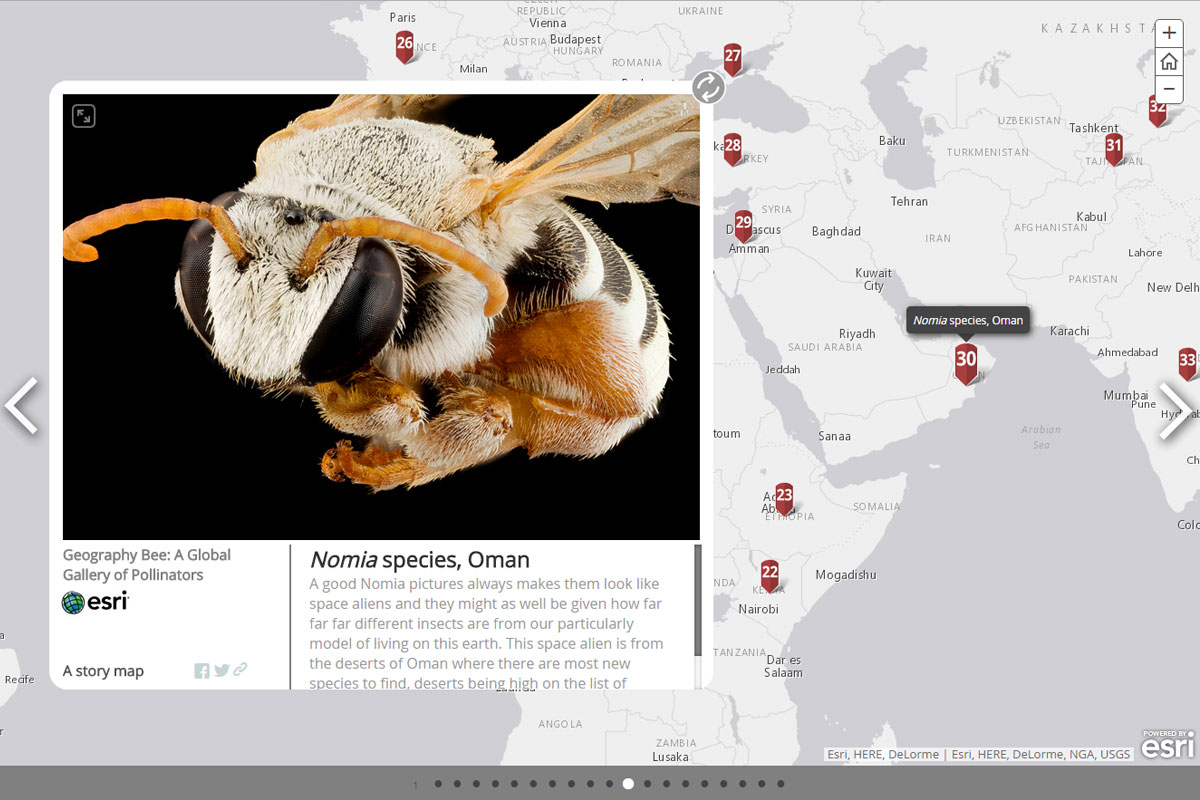Share story map on Twitter
The width and height of the screenshot is (1200, 800).
(x=221, y=671)
